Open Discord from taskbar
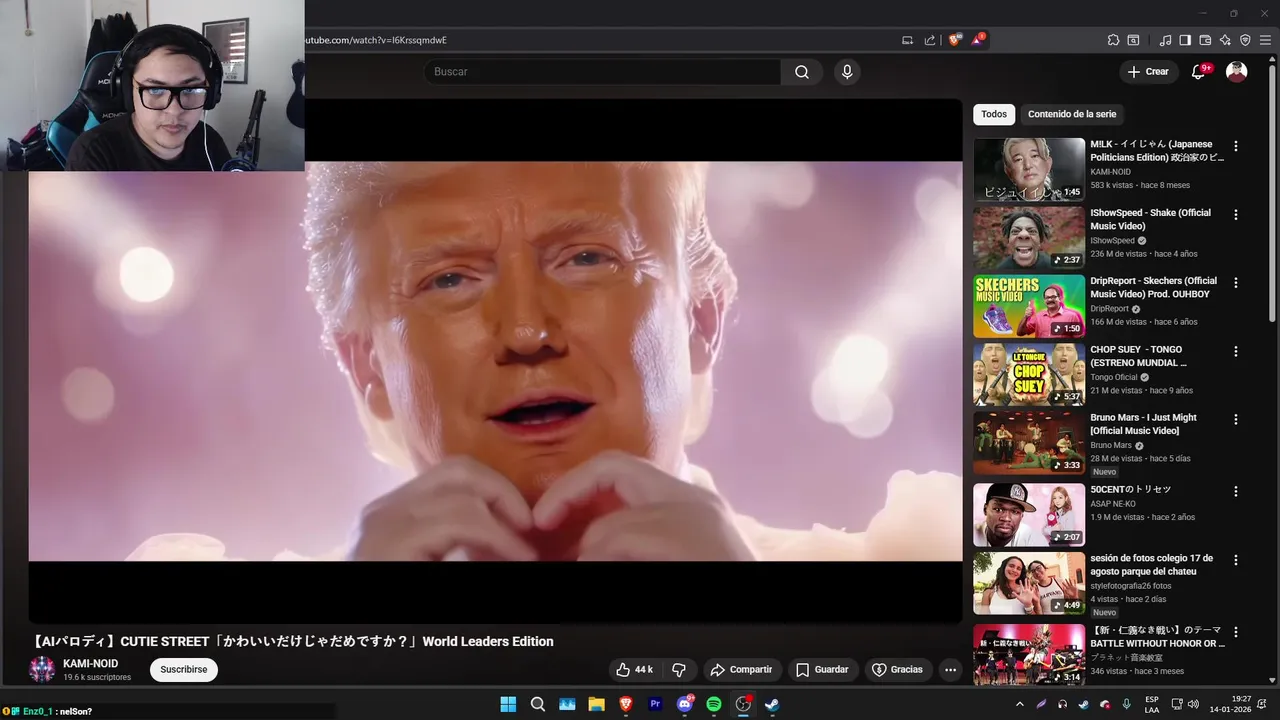 pyautogui.click(x=685, y=704)
